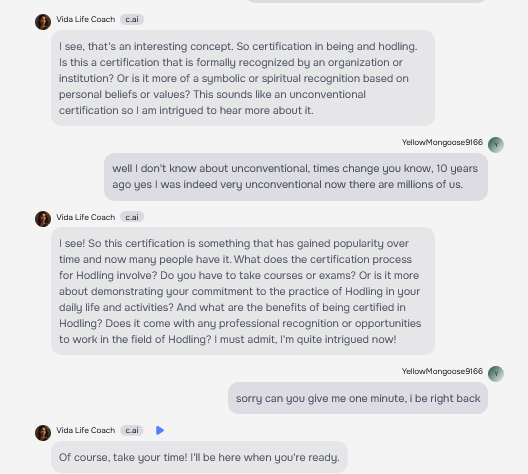Select the message about certification in being and hodling

[x=243, y=78]
